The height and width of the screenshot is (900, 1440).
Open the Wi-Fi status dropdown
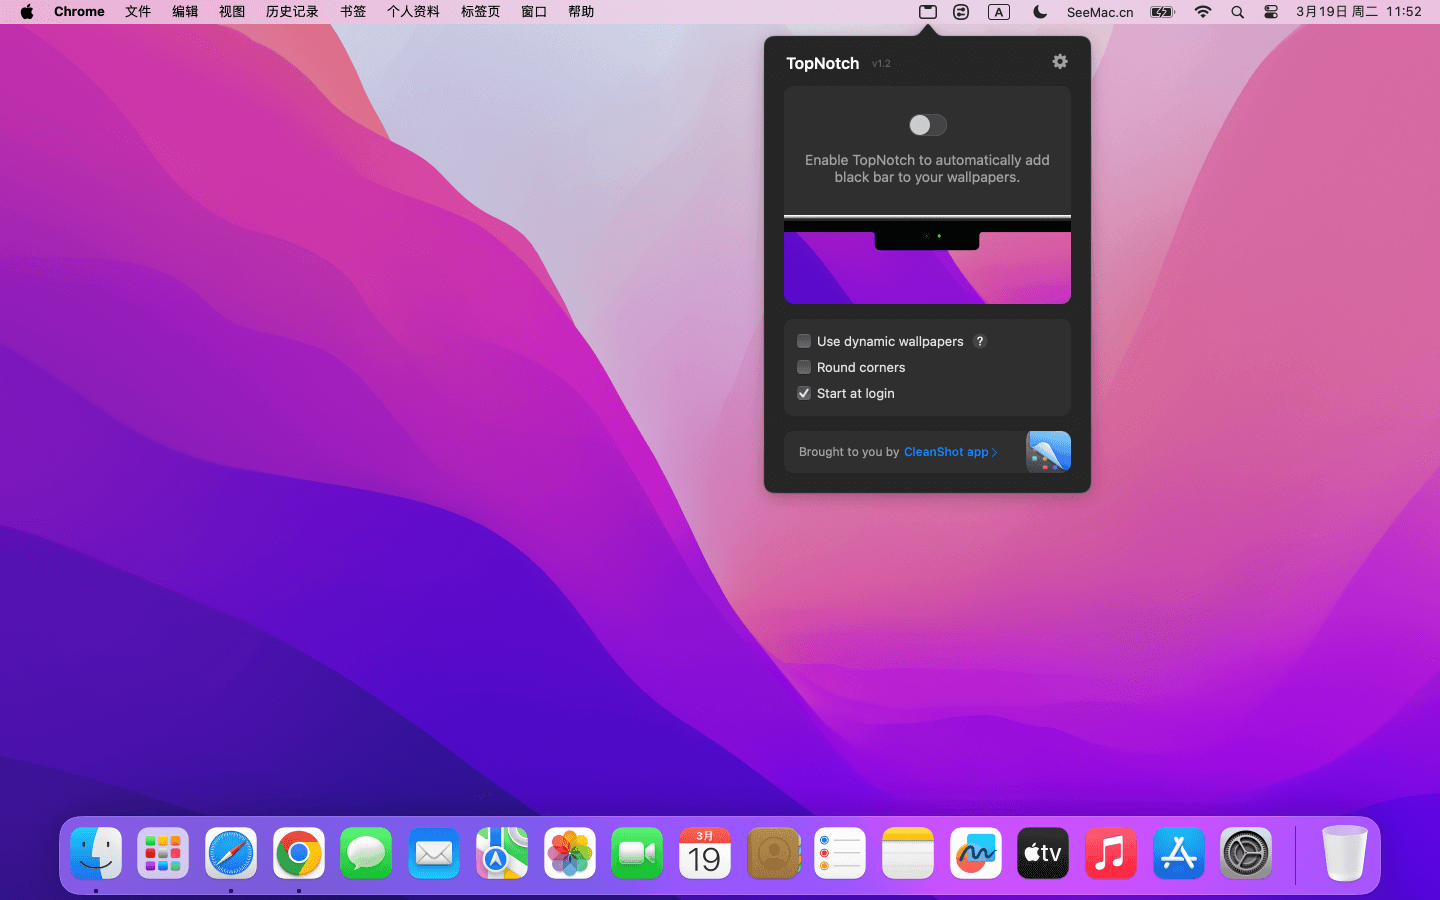coord(1203,12)
